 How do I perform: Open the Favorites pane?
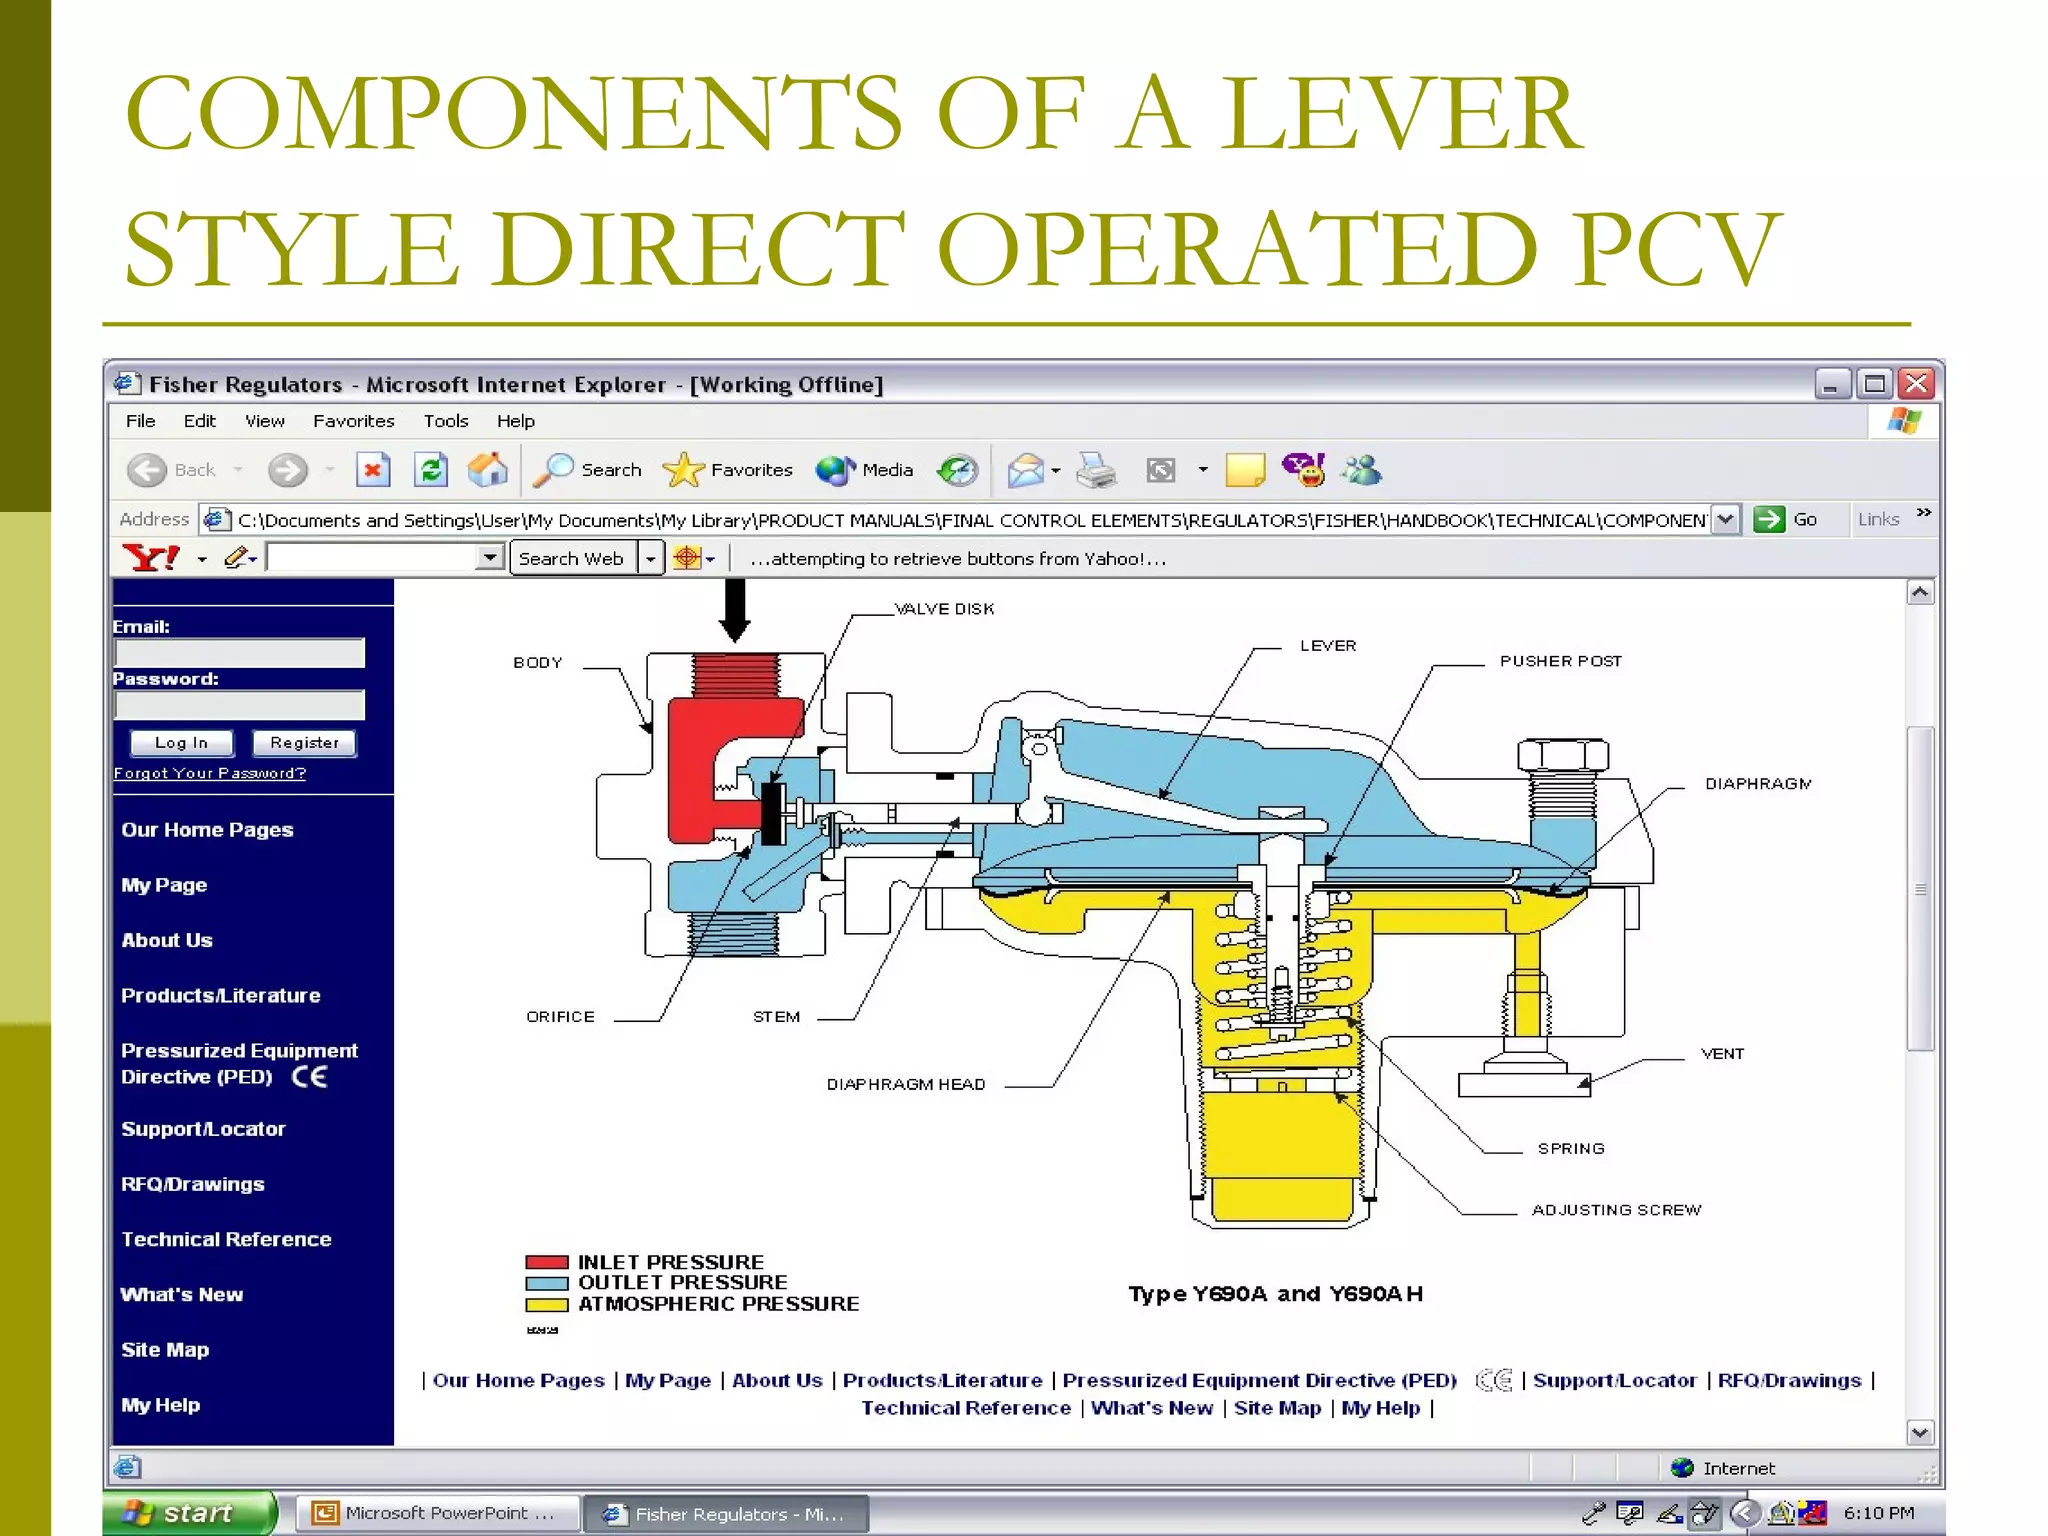(x=728, y=470)
